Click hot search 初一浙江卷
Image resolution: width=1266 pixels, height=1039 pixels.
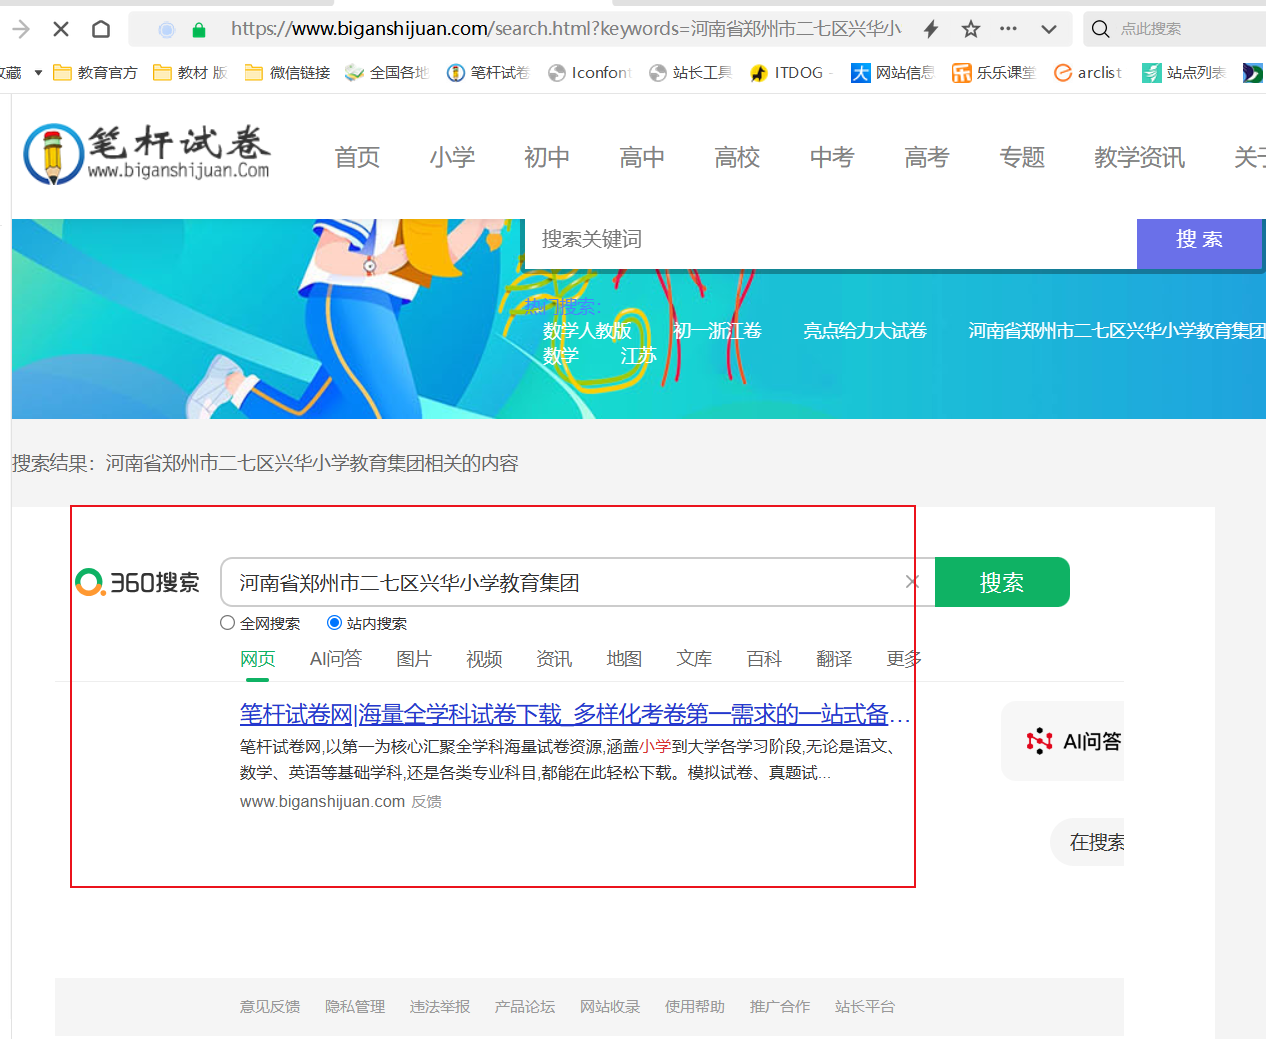point(717,331)
